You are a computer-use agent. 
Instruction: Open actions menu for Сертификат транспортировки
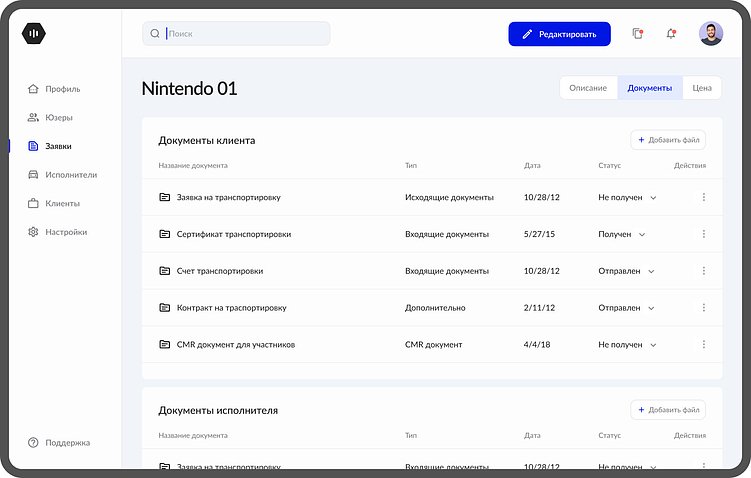[704, 234]
